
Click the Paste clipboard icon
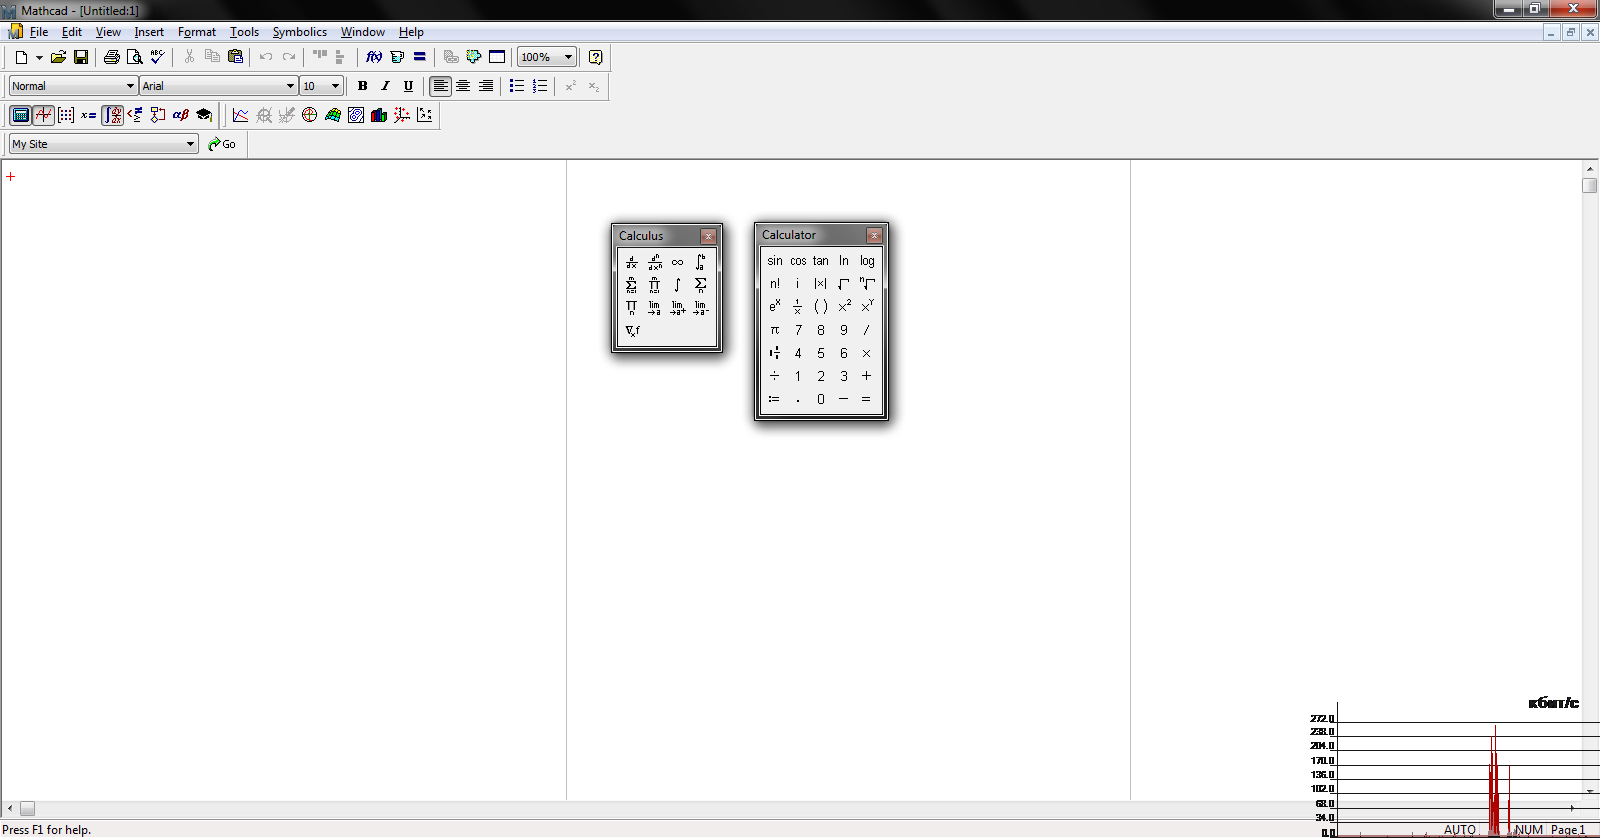[x=236, y=57]
